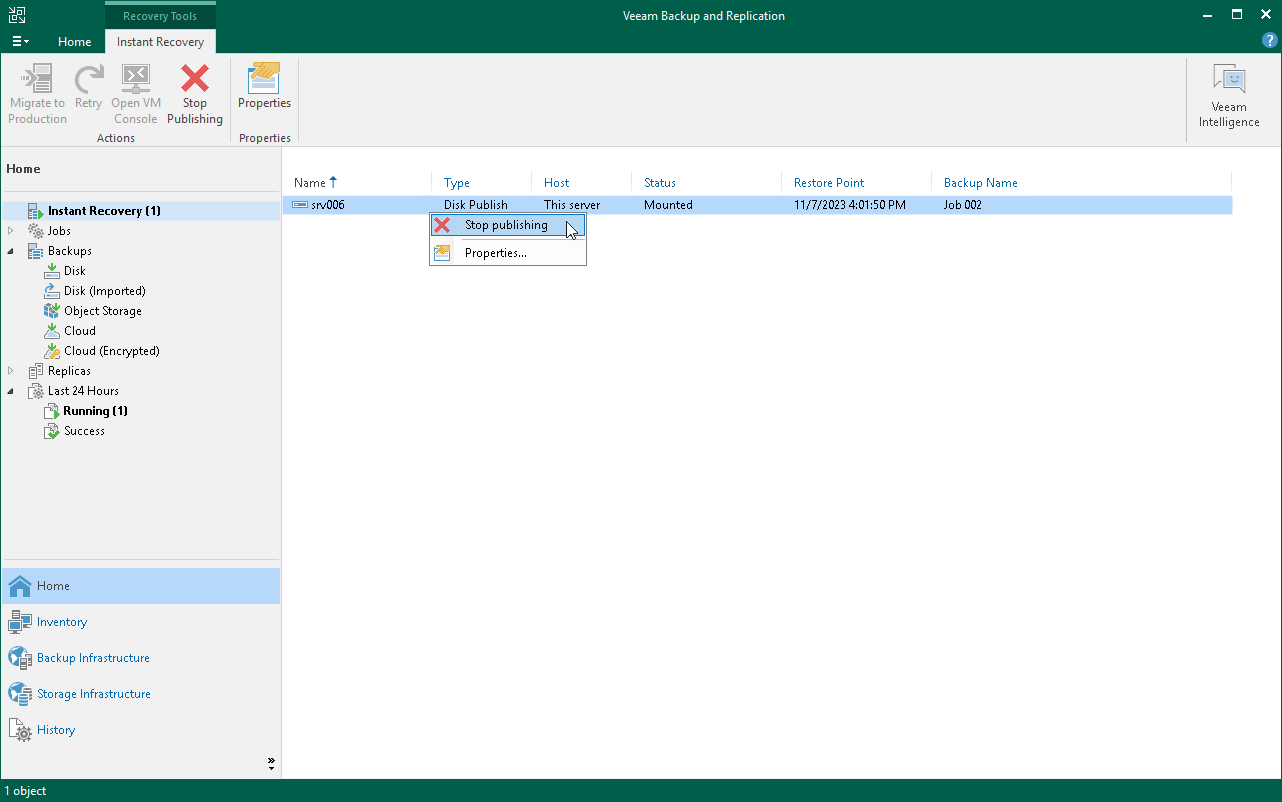Expand the Replicas node
The height and width of the screenshot is (802, 1282).
point(10,370)
